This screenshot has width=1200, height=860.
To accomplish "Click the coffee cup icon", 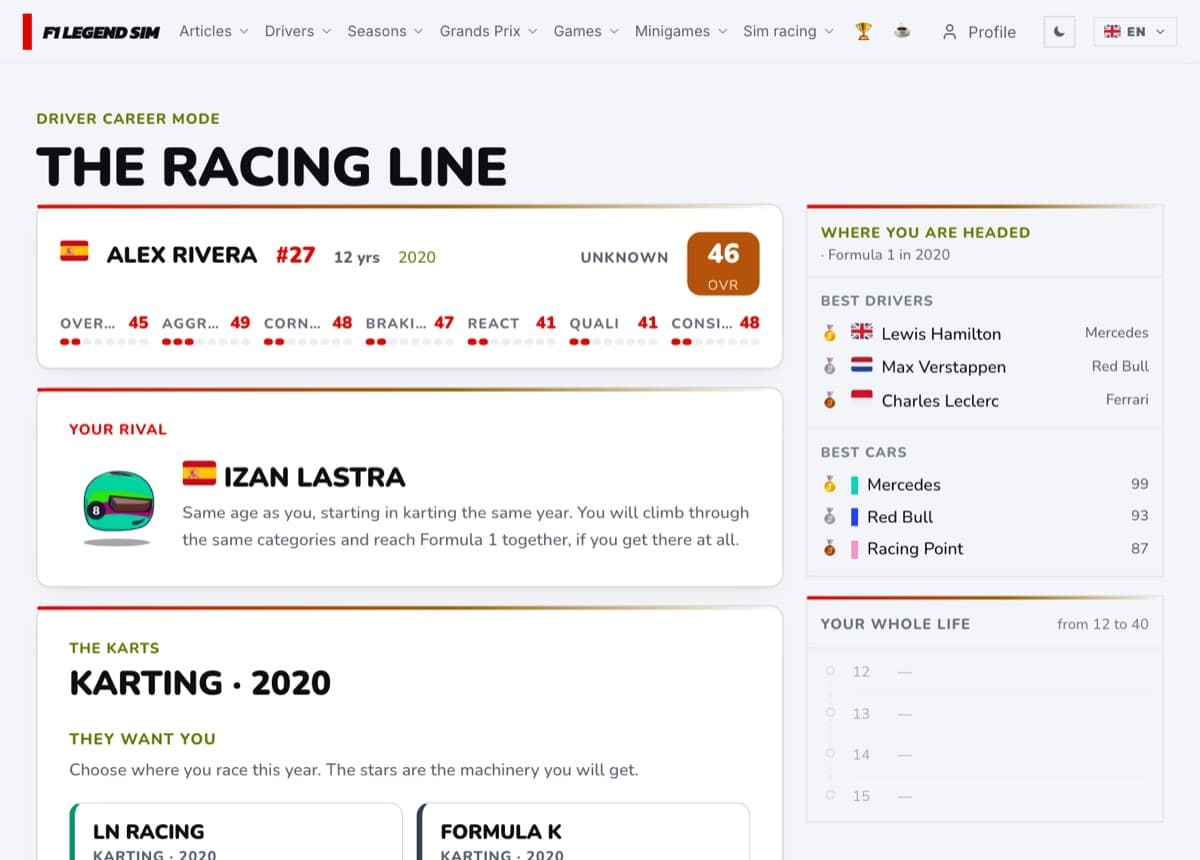I will [902, 31].
